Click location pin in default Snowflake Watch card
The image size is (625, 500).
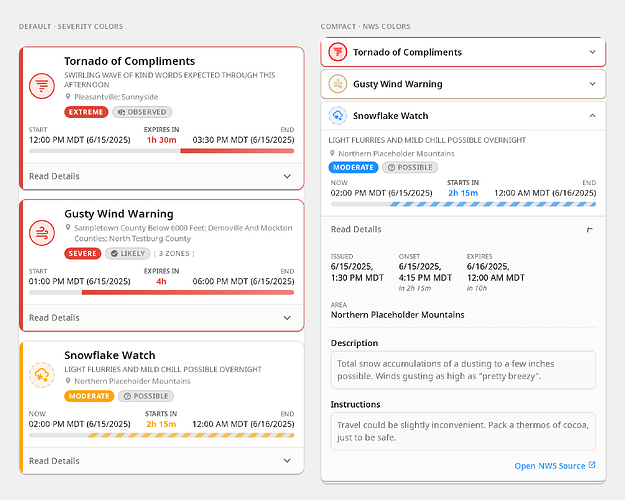click(68, 381)
